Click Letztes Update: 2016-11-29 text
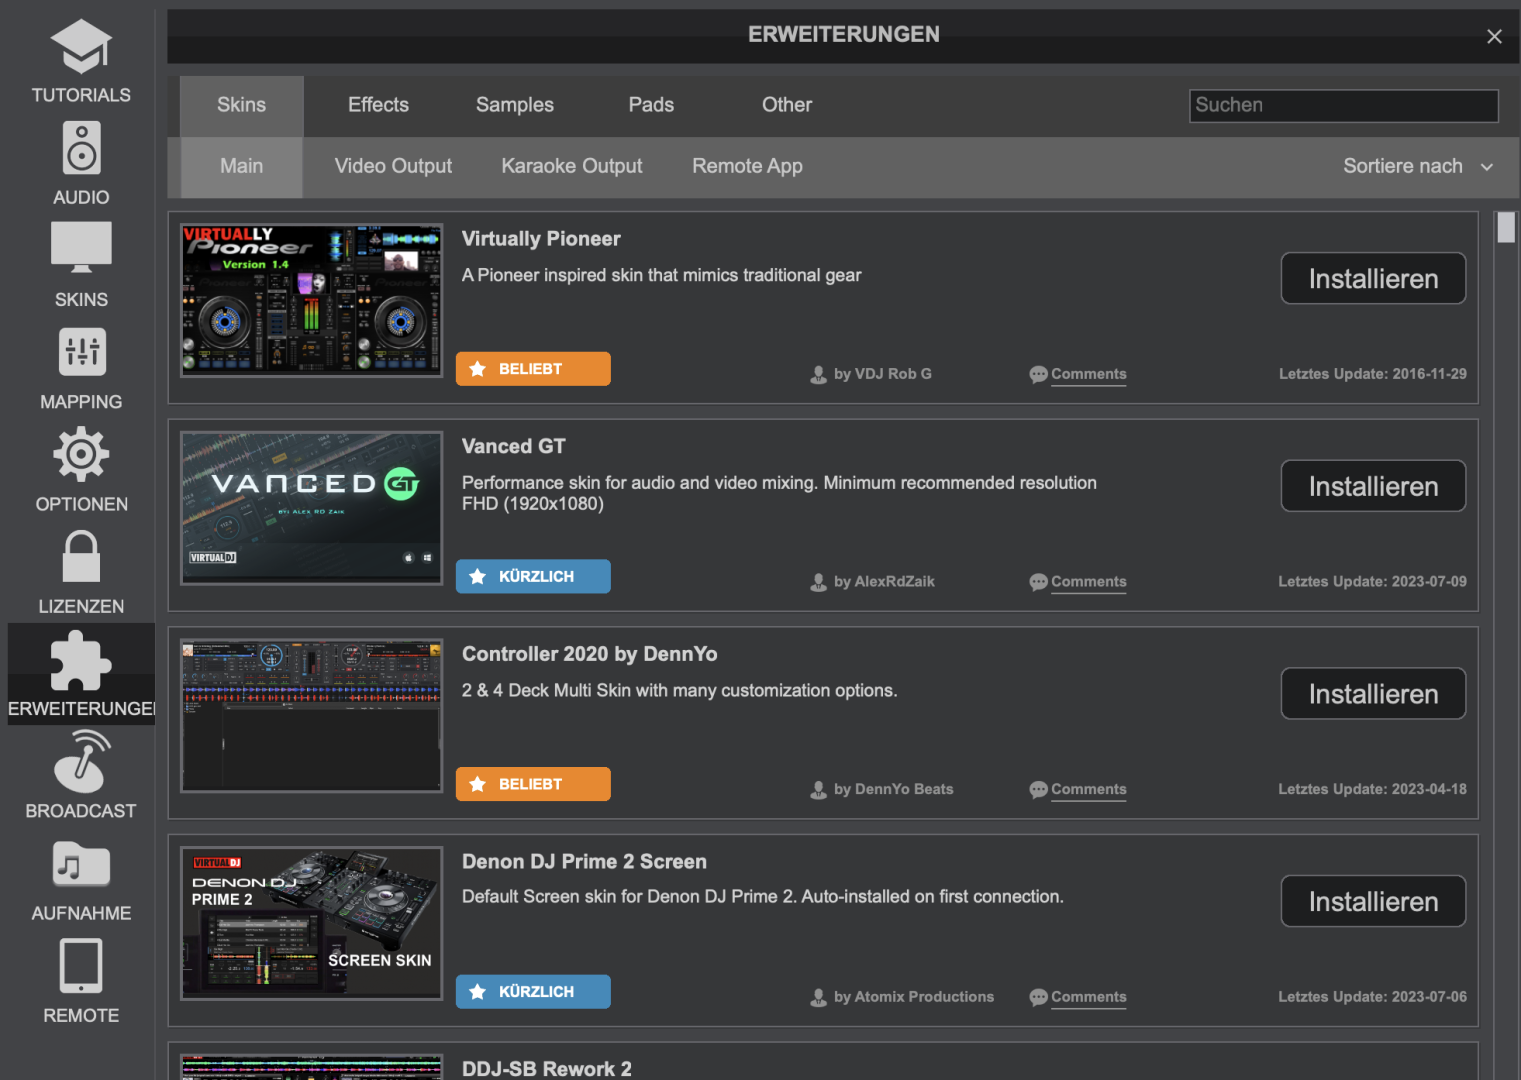Viewport: 1521px width, 1080px height. tap(1373, 374)
